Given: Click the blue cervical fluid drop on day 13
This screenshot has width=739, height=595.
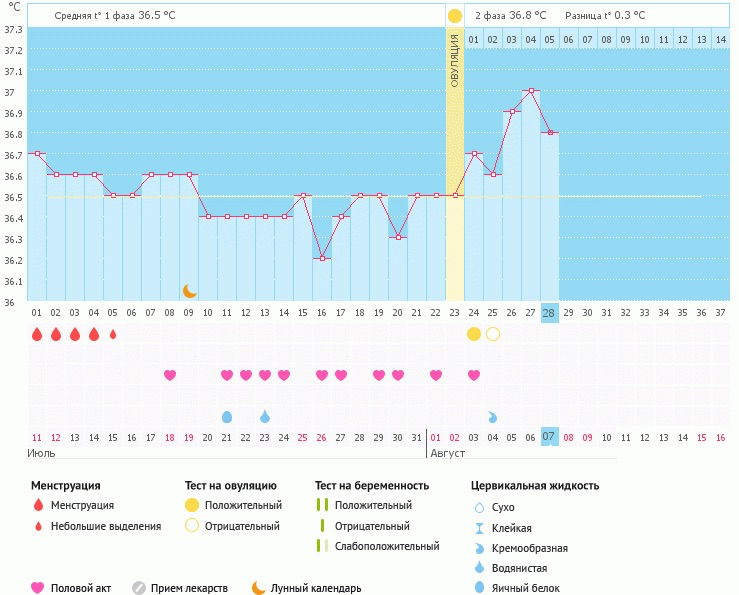Looking at the screenshot, I should click(265, 416).
